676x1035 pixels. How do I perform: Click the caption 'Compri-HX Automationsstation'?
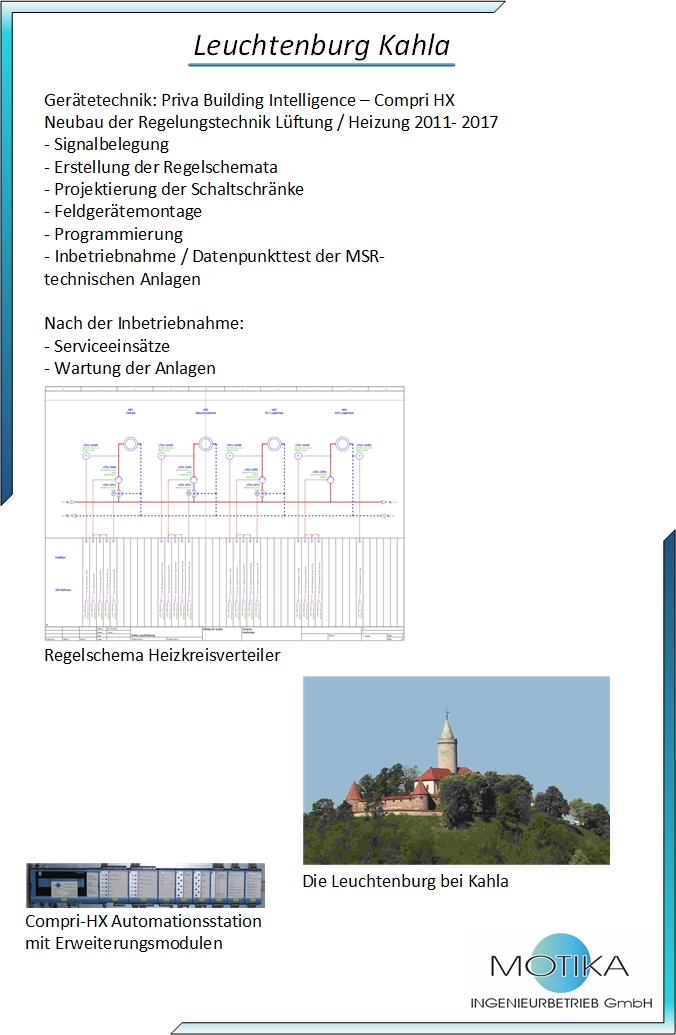pos(143,921)
